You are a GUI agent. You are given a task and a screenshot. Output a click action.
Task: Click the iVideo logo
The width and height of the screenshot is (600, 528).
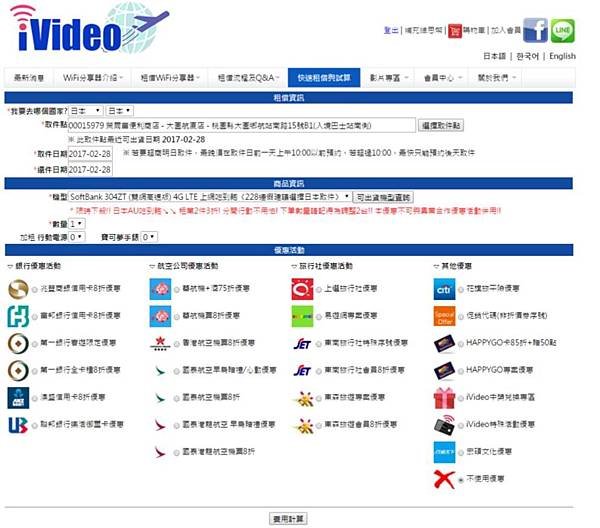(x=89, y=29)
